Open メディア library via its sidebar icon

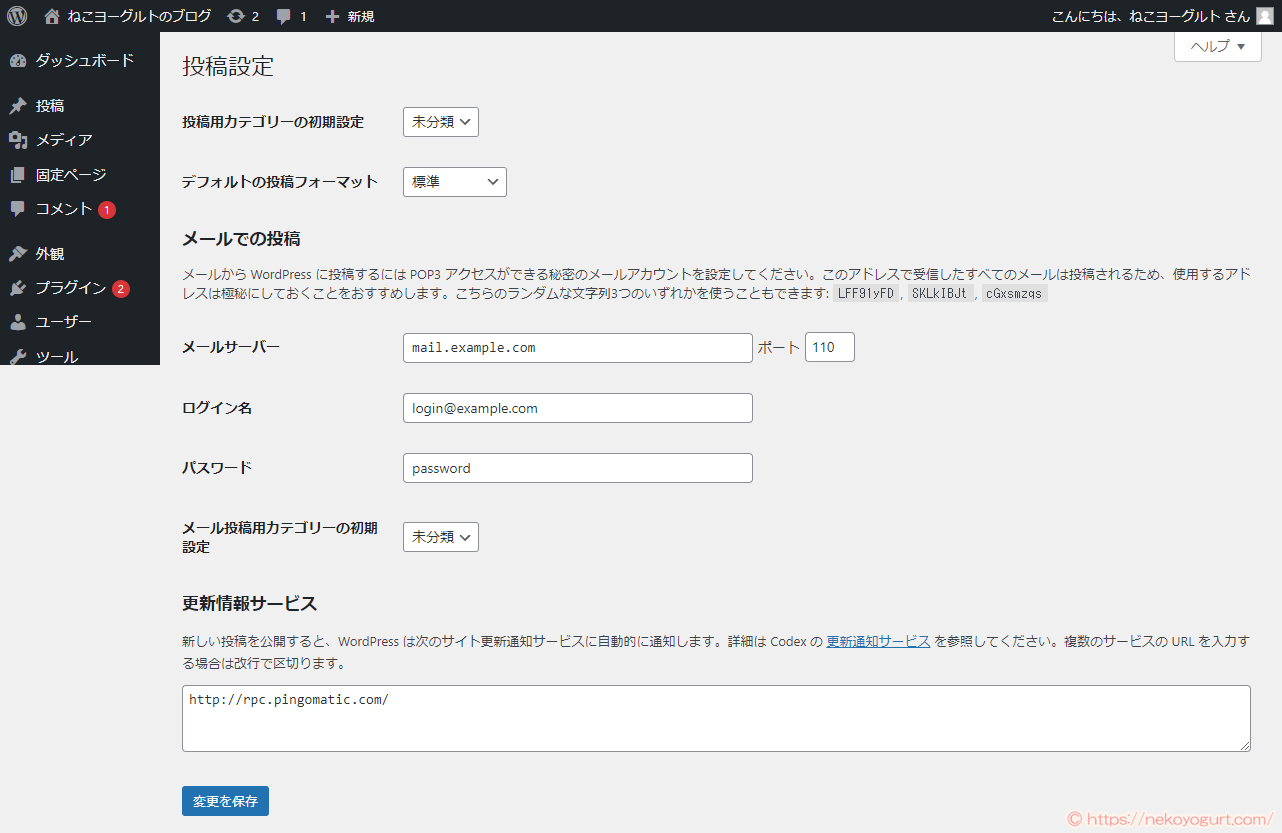(x=17, y=140)
